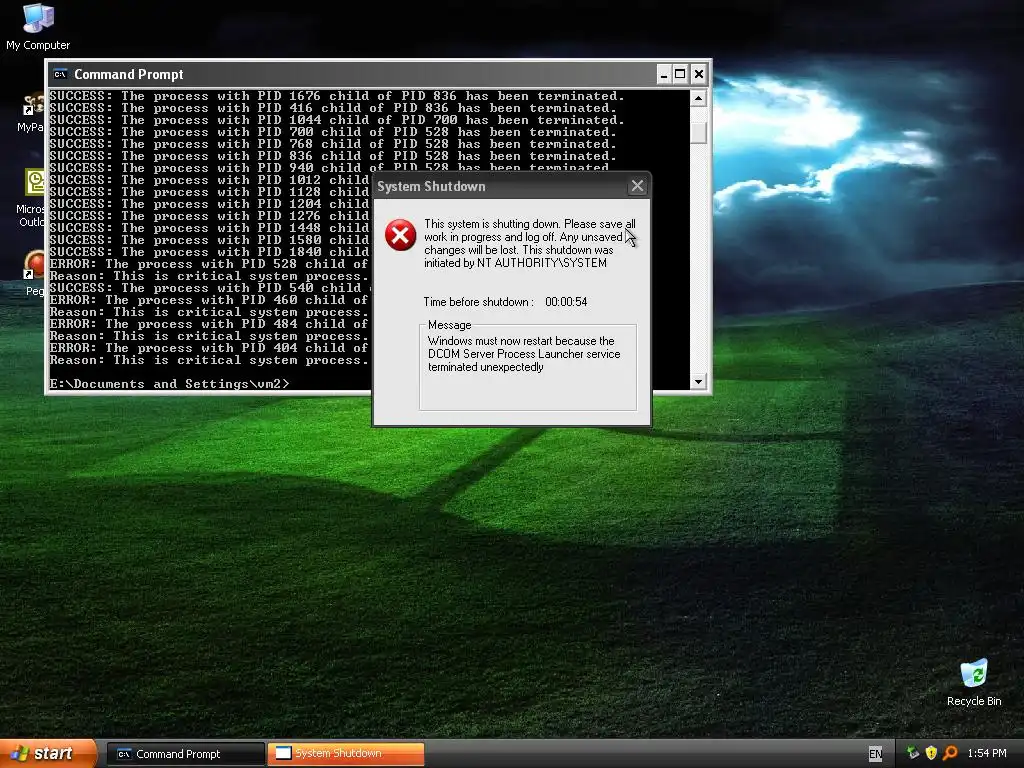The width and height of the screenshot is (1024, 768).
Task: Click the 1:54 PM system clock
Action: (x=987, y=754)
